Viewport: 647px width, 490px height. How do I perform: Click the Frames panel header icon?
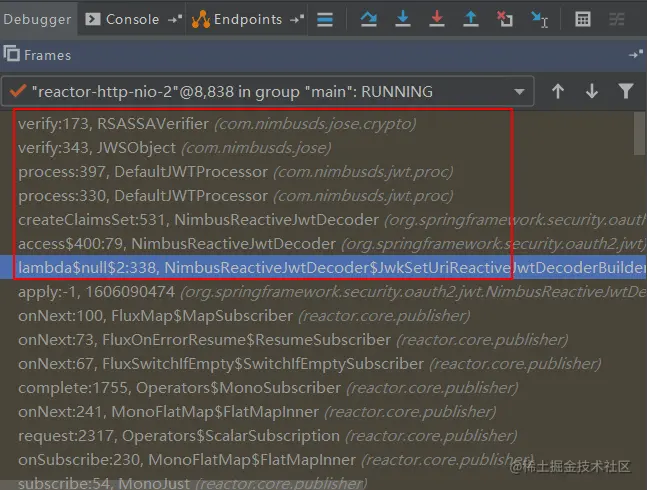(12, 54)
